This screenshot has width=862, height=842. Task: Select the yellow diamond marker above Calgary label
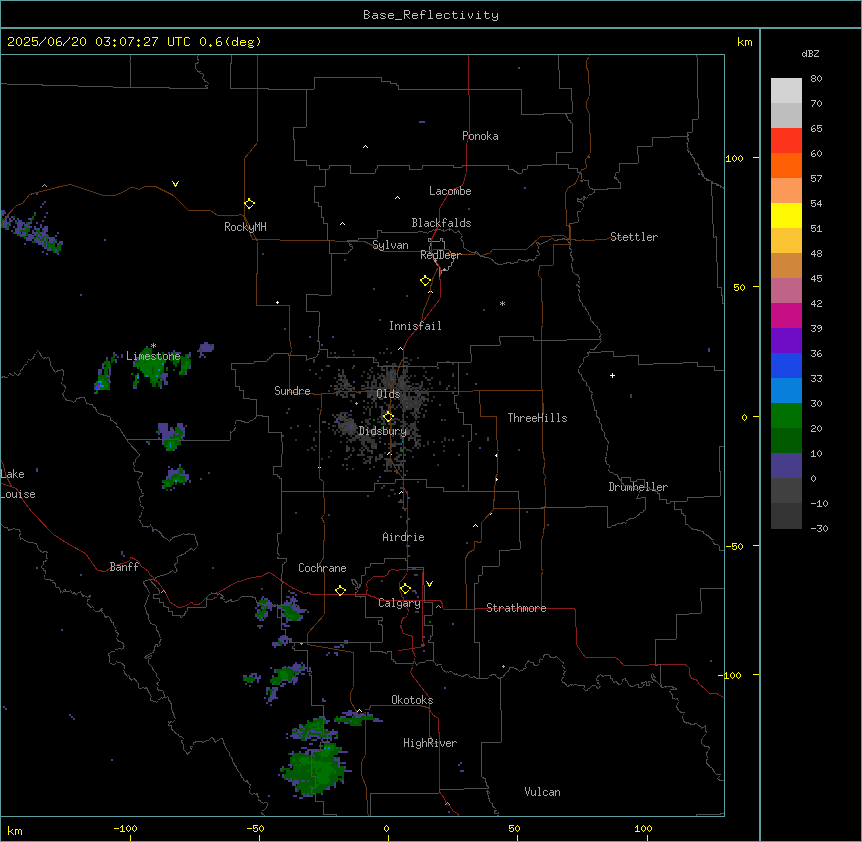[x=405, y=589]
